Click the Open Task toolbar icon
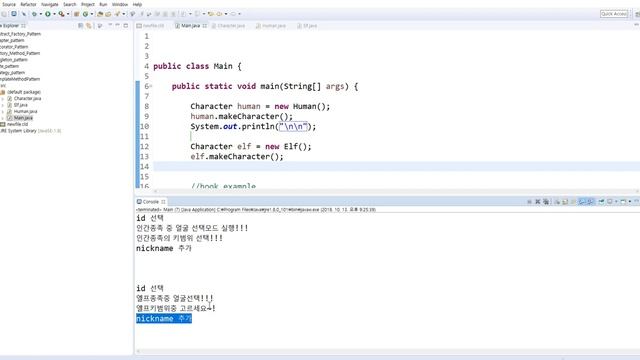 [108, 14]
